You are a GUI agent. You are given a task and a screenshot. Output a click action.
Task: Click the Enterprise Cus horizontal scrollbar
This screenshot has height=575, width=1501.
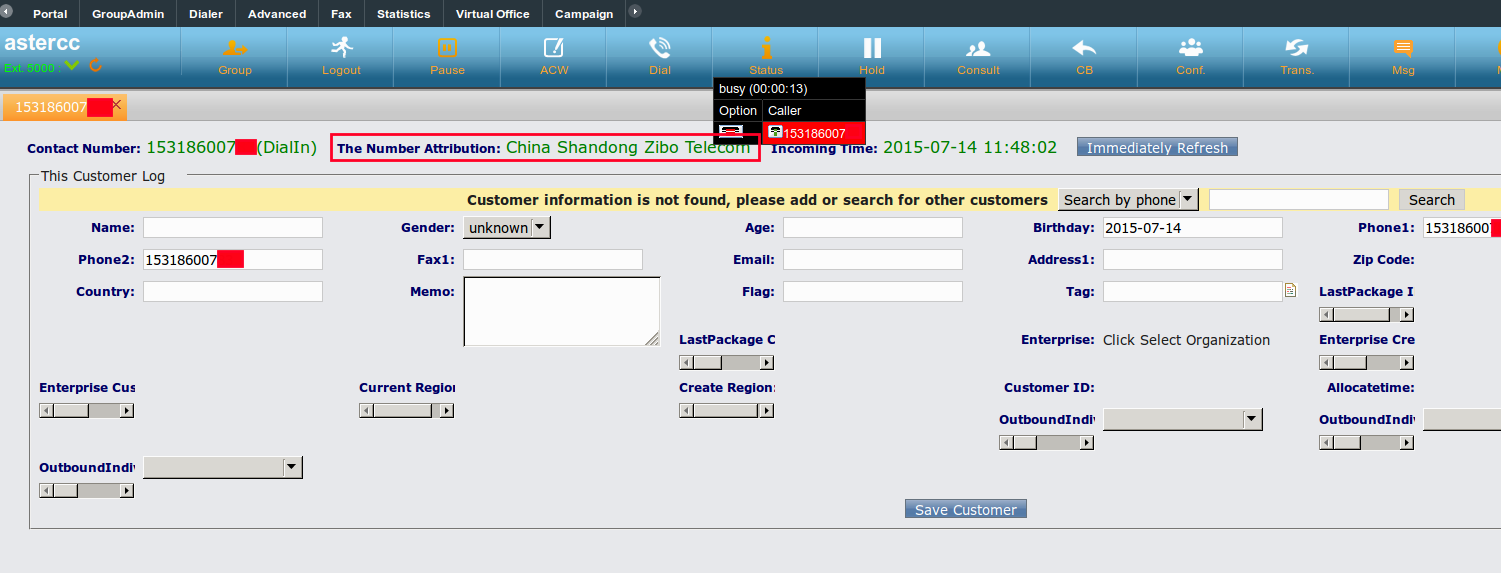pyautogui.click(x=86, y=410)
